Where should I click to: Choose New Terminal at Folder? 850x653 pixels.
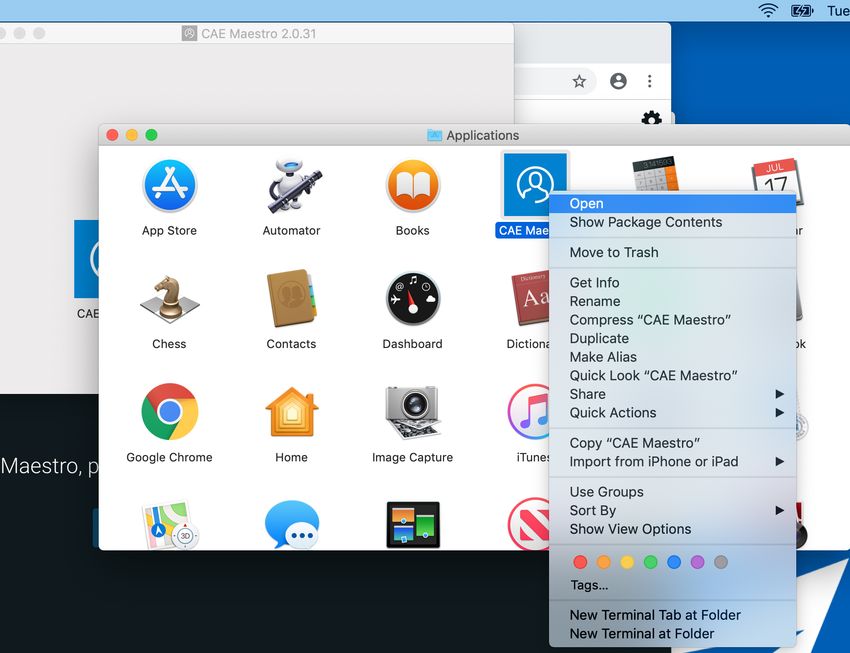672,633
